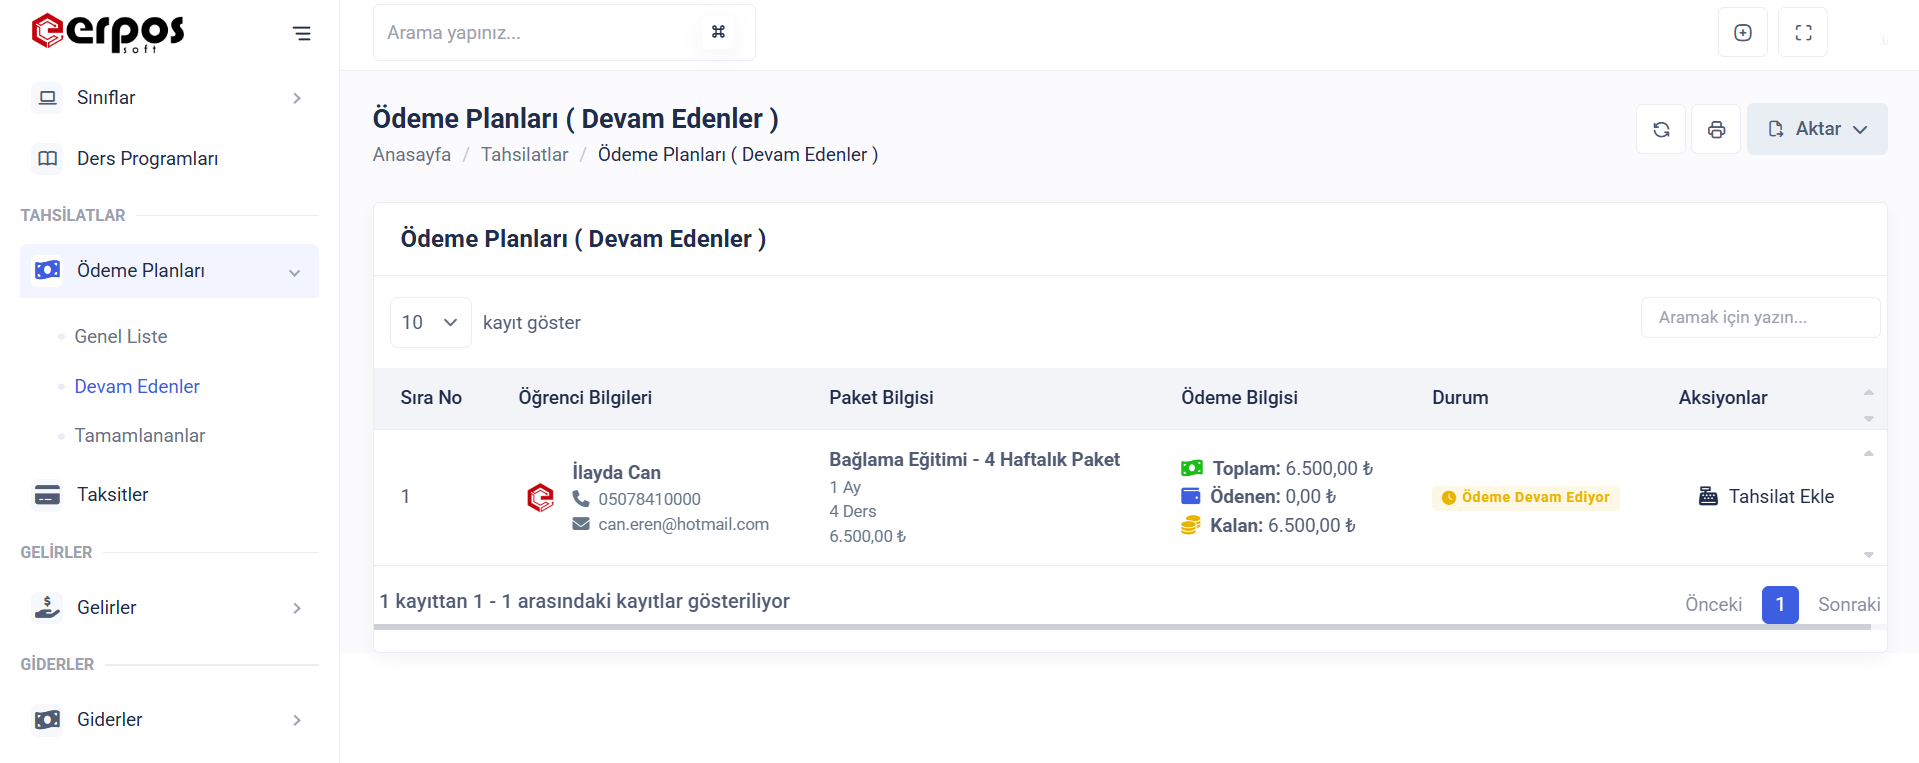1919x763 pixels.
Task: Open the records-per-page dropdown showing 10
Action: (x=430, y=322)
